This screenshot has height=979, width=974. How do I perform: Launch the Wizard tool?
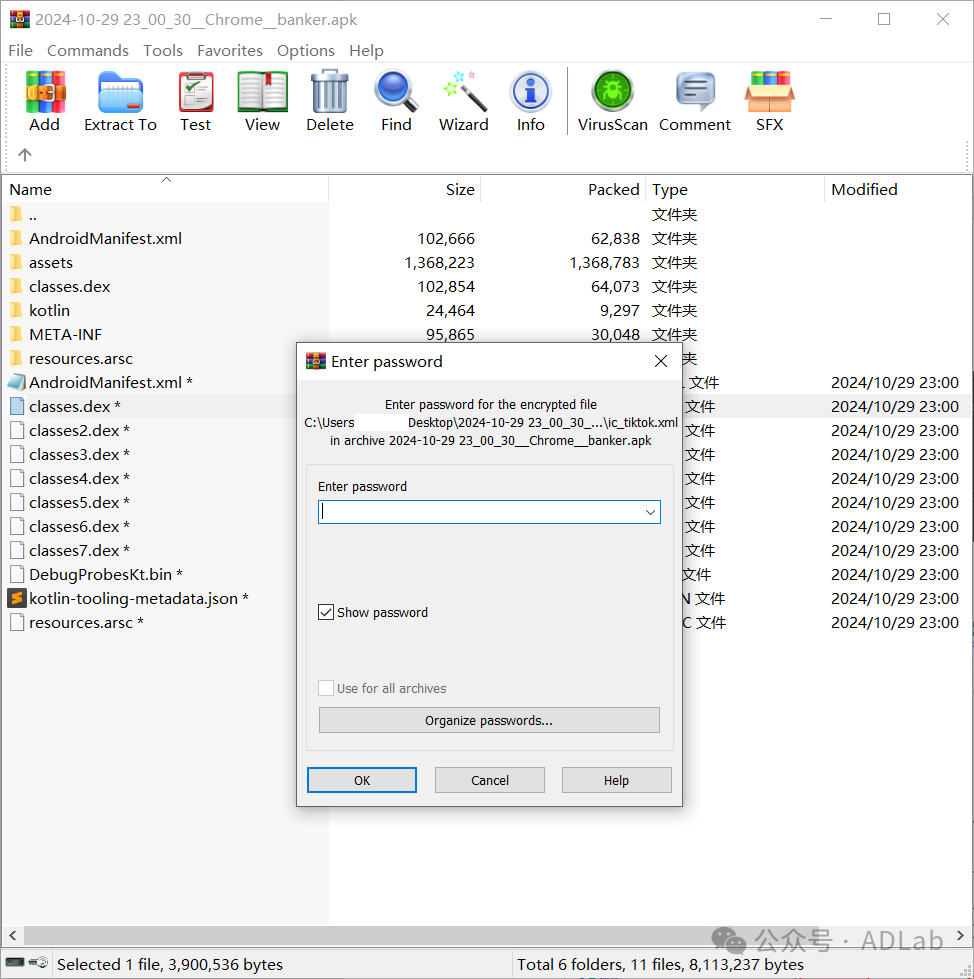[464, 102]
